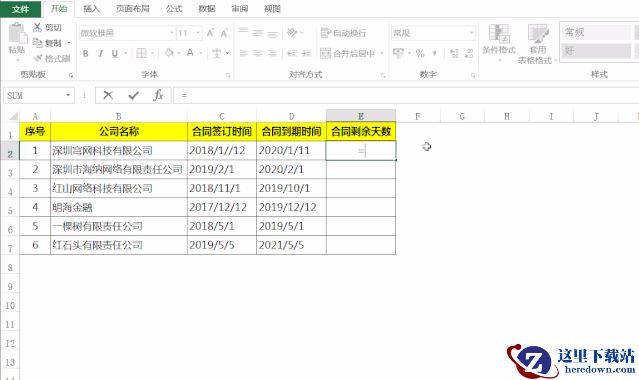The height and width of the screenshot is (380, 639).
Task: Click the Paste icon in clipboard group
Action: (x=17, y=33)
